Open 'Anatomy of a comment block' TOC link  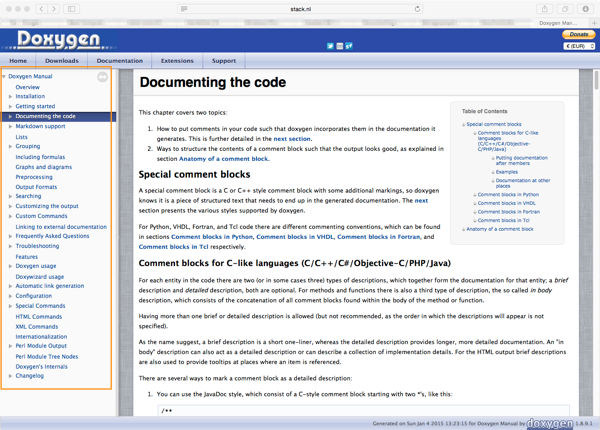[501, 229]
